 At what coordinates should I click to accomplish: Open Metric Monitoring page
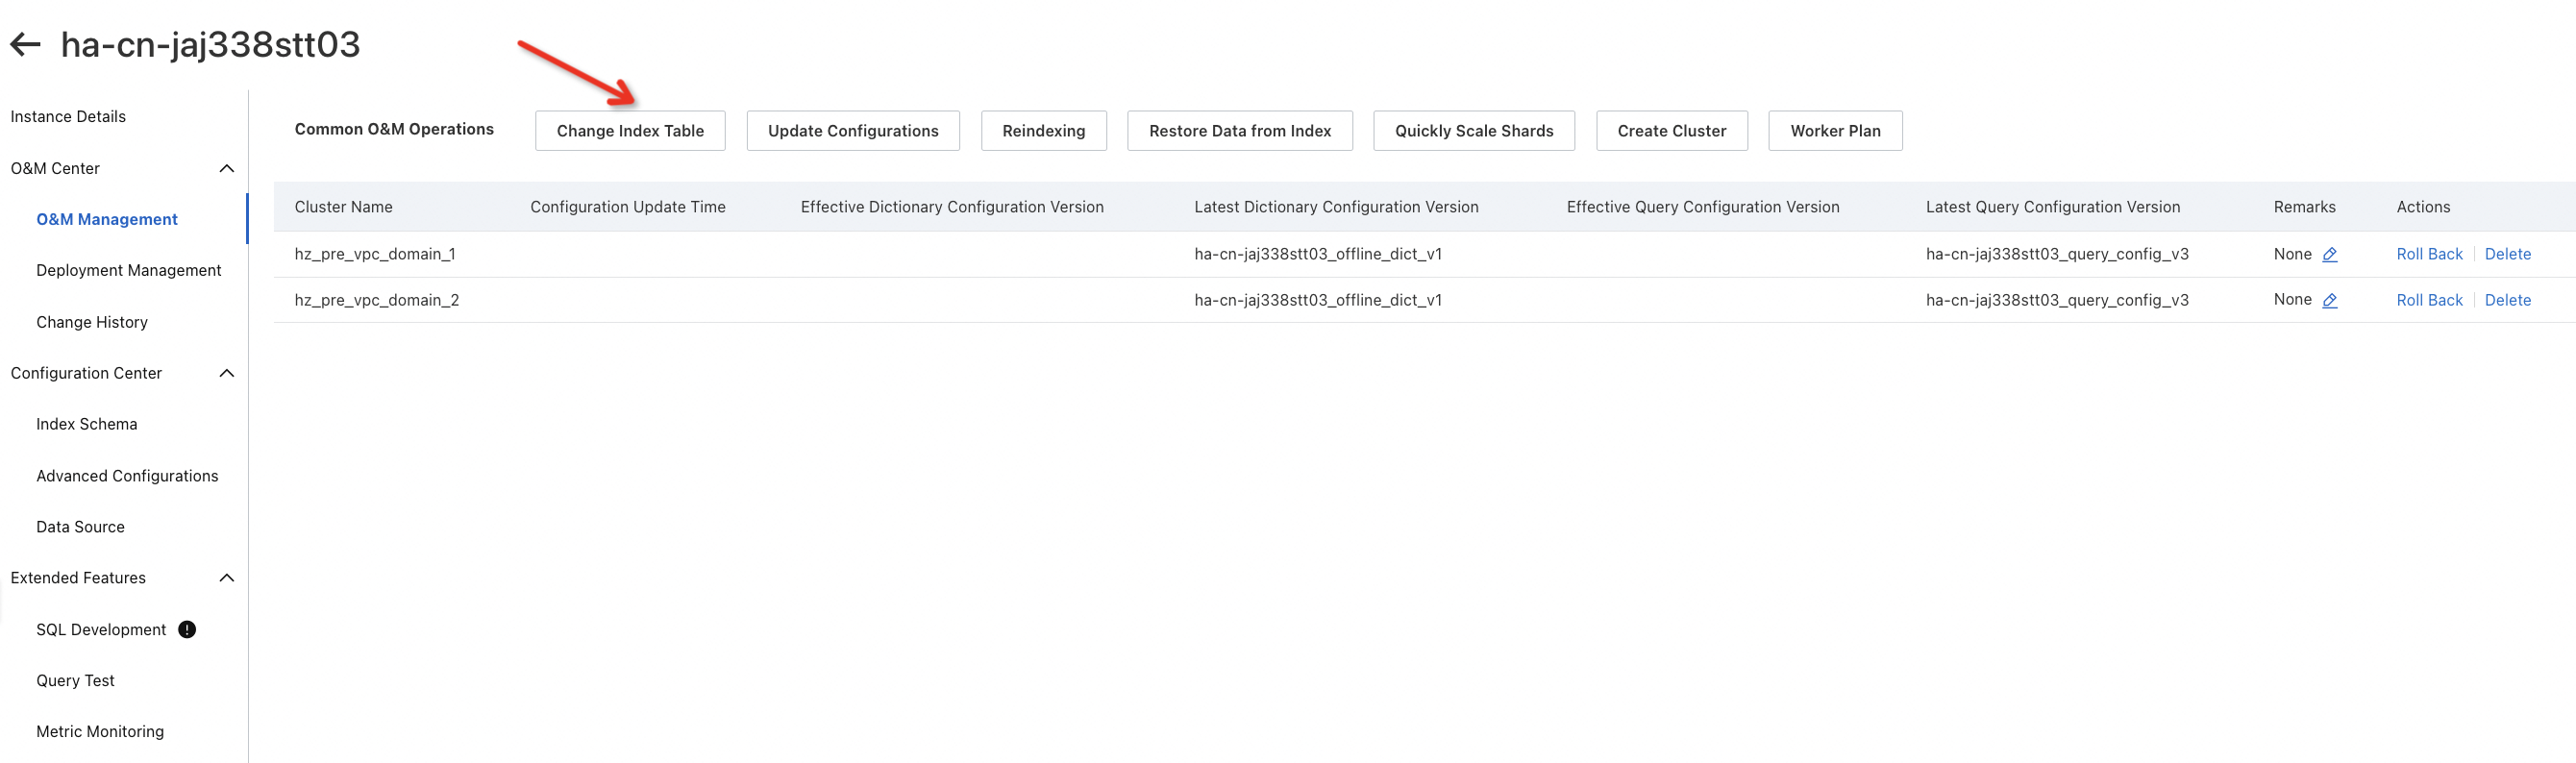(100, 731)
